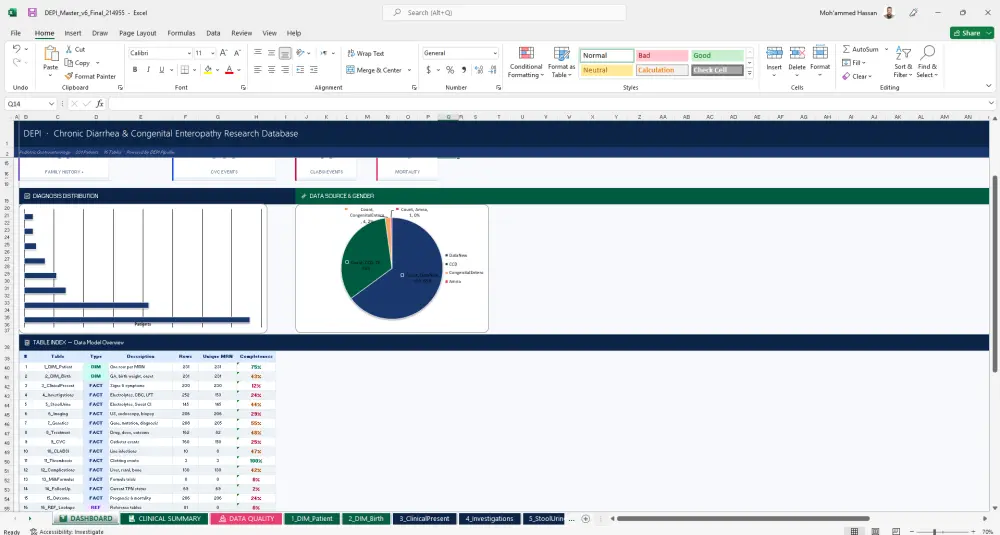Decrease font size with the smaller A
The image size is (1000, 535).
(x=237, y=53)
